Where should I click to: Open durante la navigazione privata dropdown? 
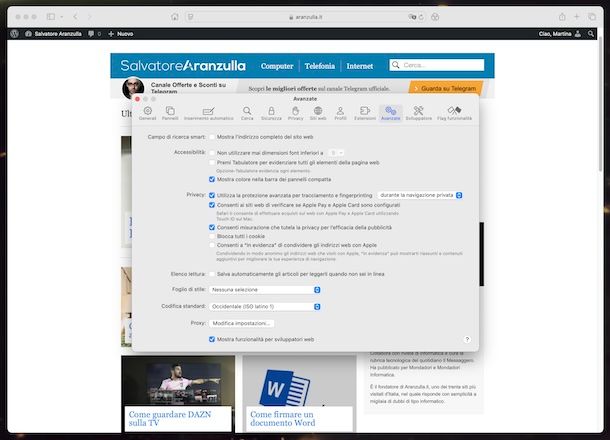[x=420, y=195]
